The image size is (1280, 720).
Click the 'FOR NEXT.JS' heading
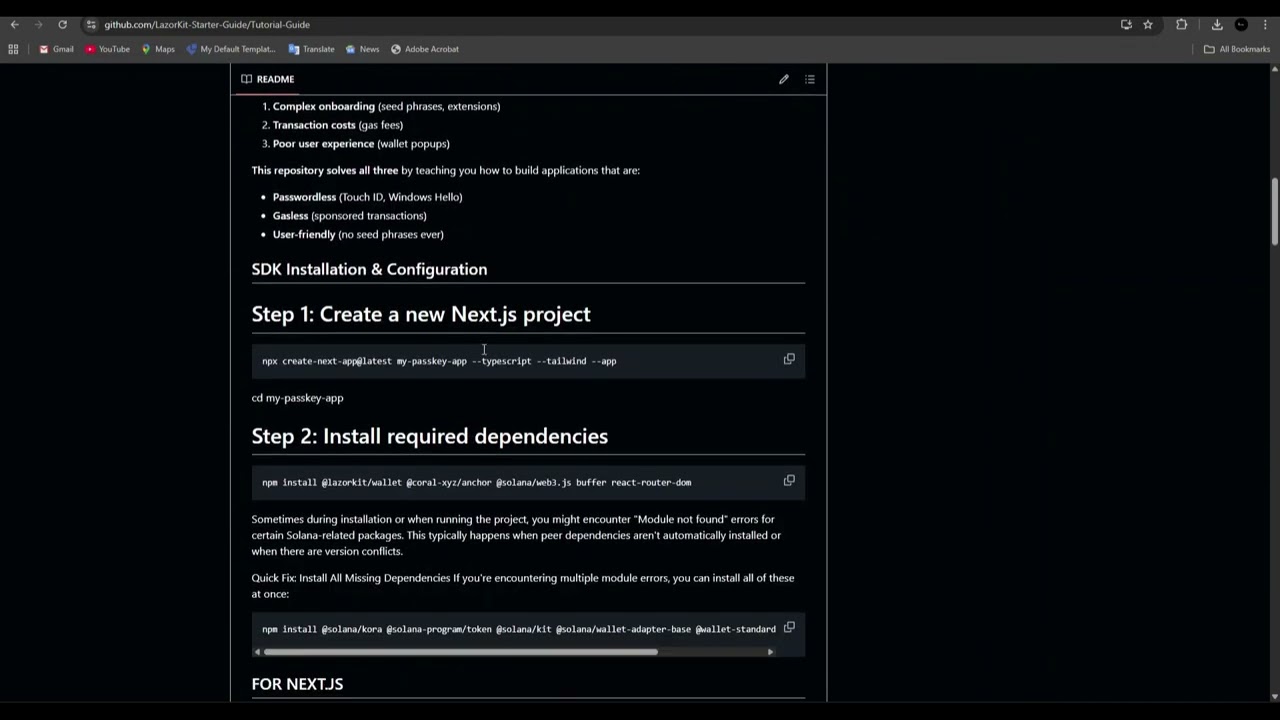pyautogui.click(x=297, y=684)
